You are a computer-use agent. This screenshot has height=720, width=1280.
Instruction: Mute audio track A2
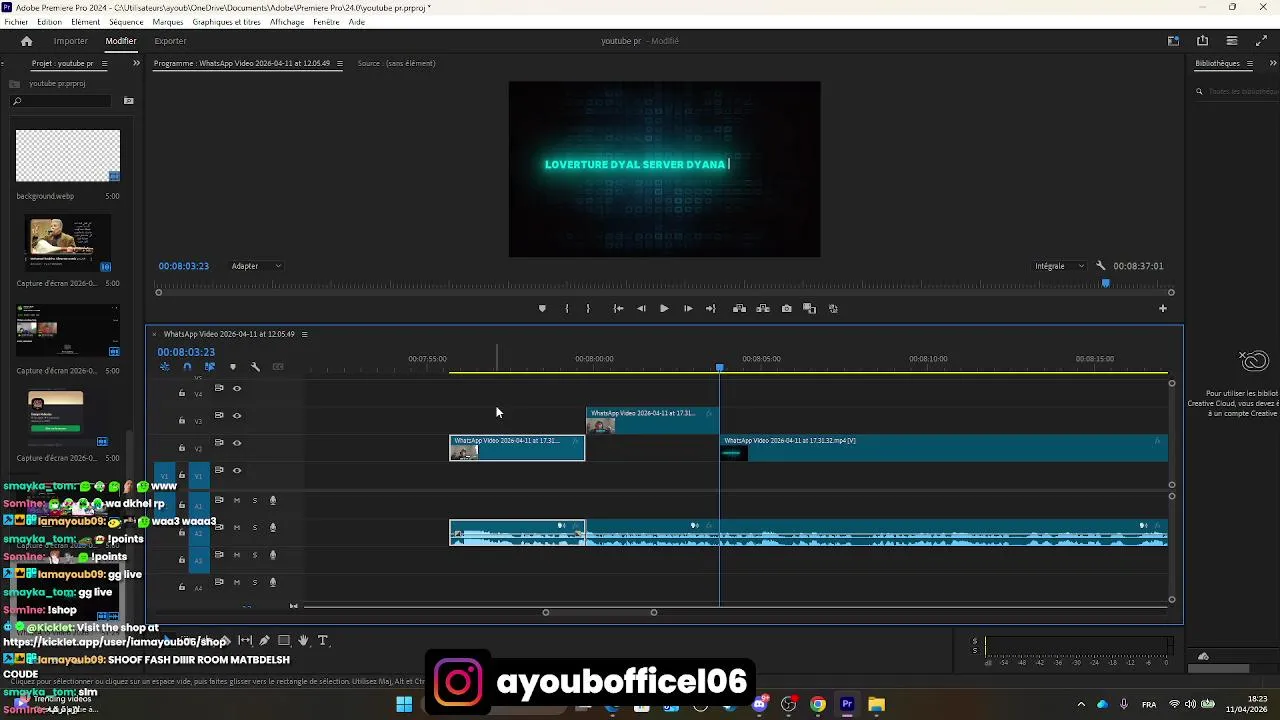click(237, 527)
